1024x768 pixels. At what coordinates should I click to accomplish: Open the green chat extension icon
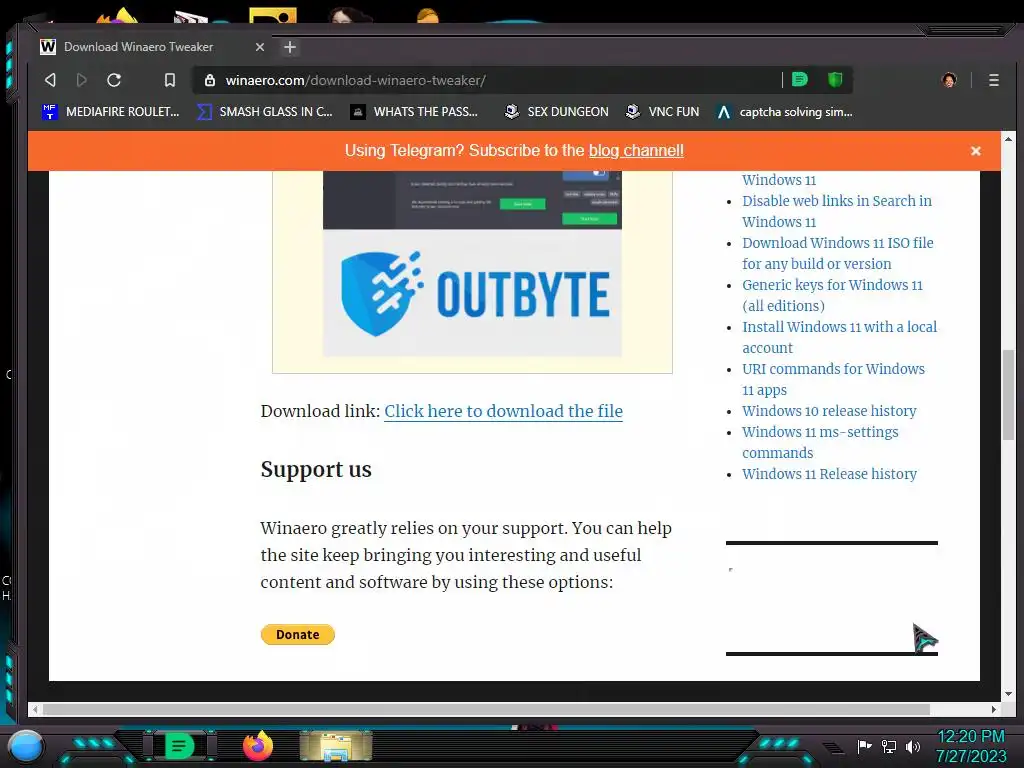coord(799,80)
